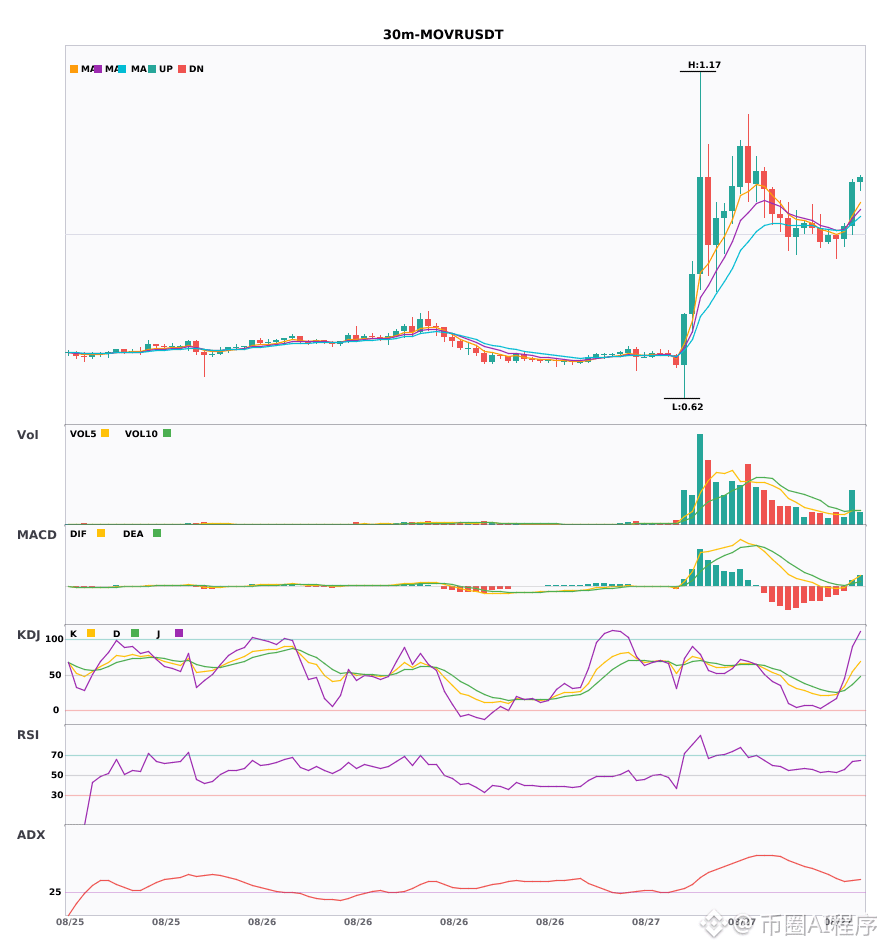Click the MACD panel label
The image size is (885, 950).
[36, 535]
